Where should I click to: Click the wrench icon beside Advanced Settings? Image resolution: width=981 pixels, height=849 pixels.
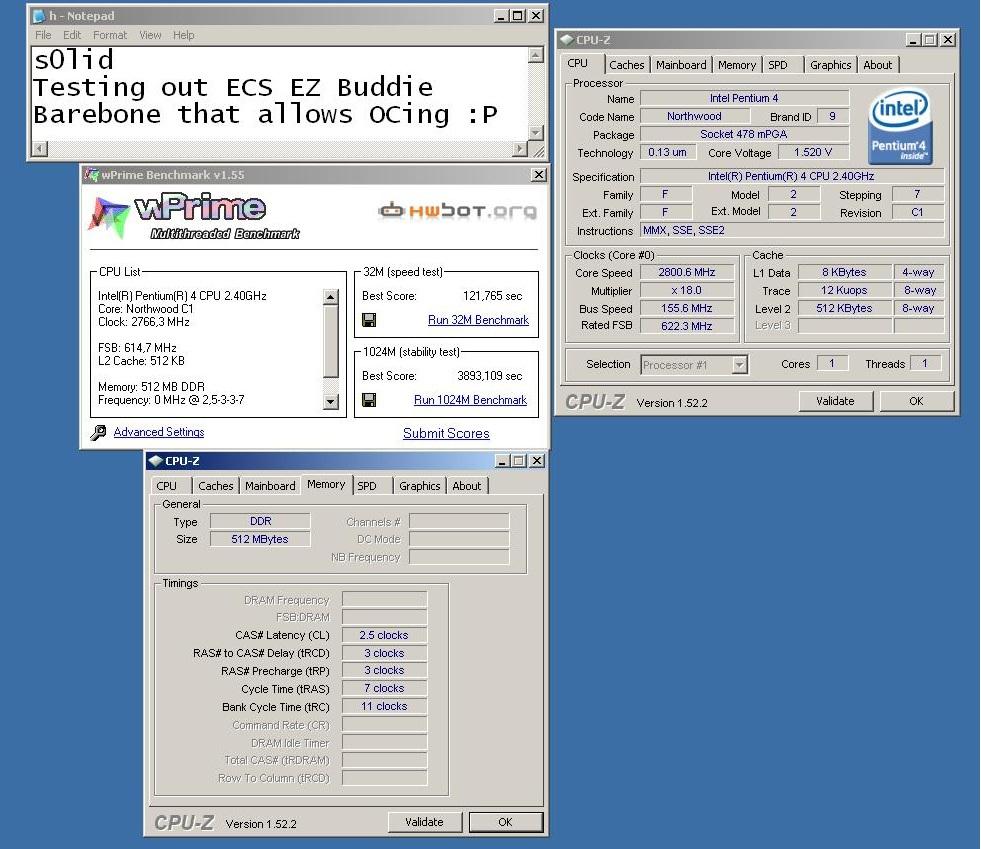[x=98, y=432]
